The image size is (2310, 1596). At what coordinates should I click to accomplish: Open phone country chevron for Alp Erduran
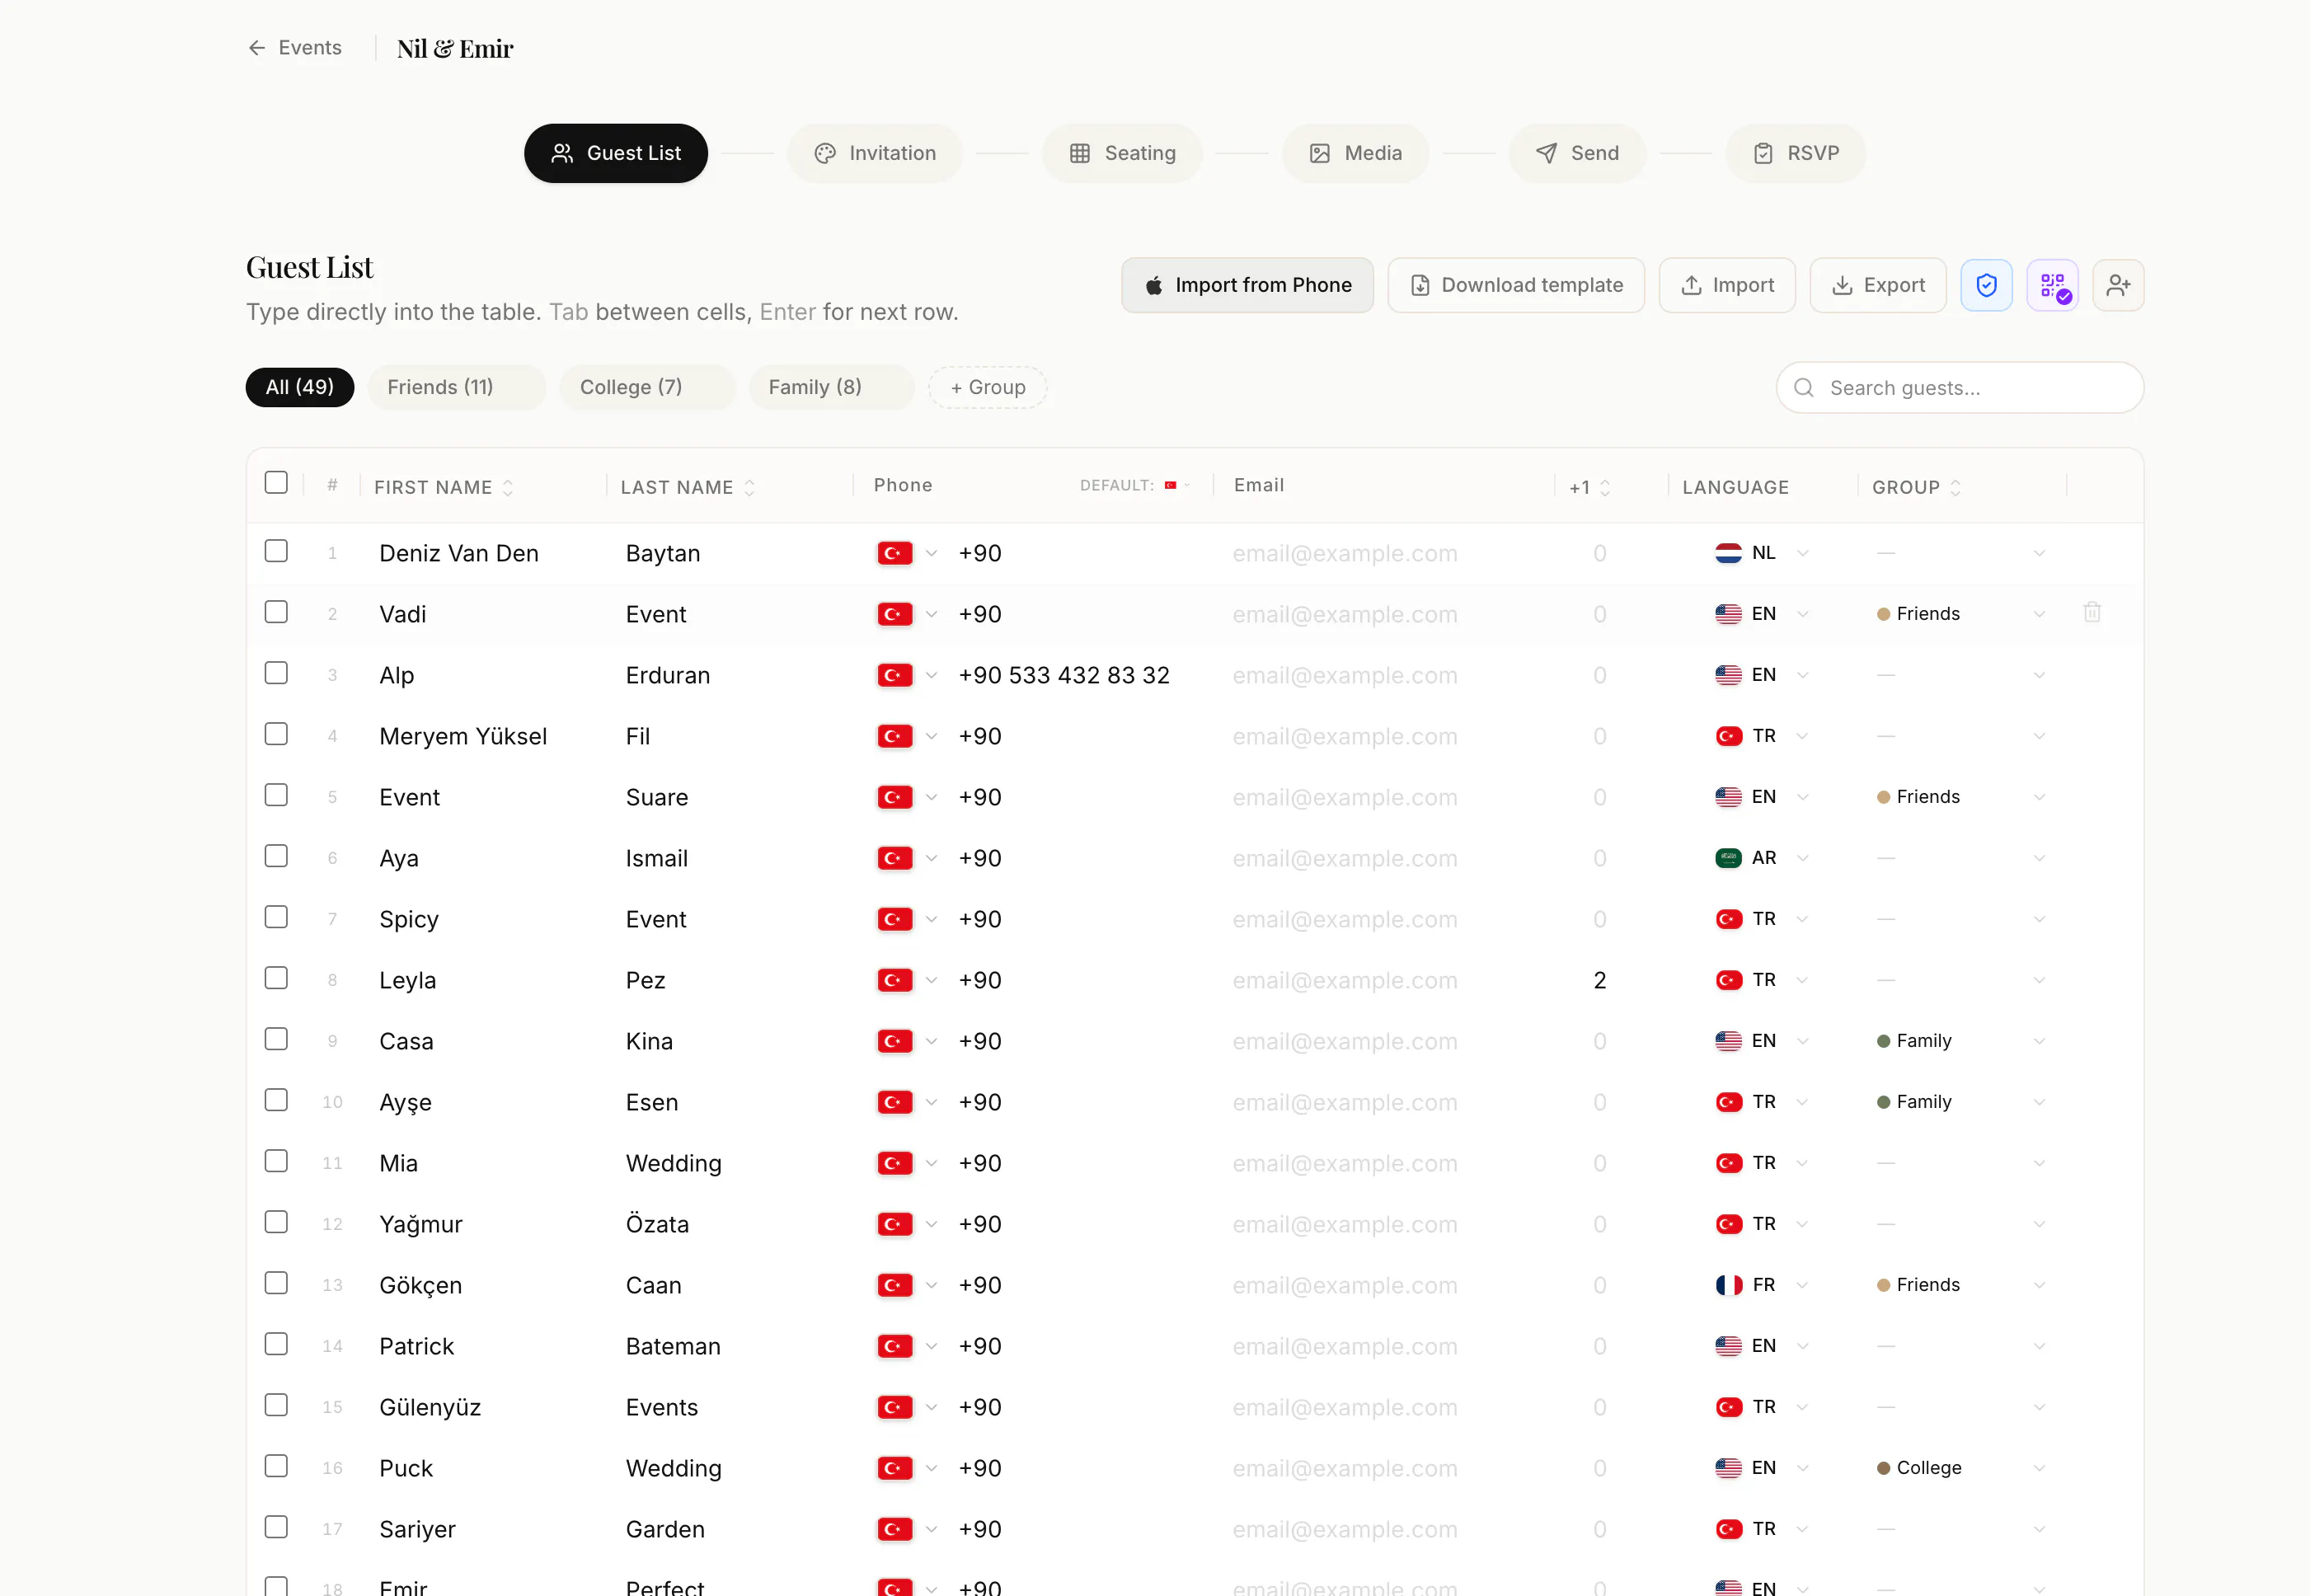click(931, 675)
